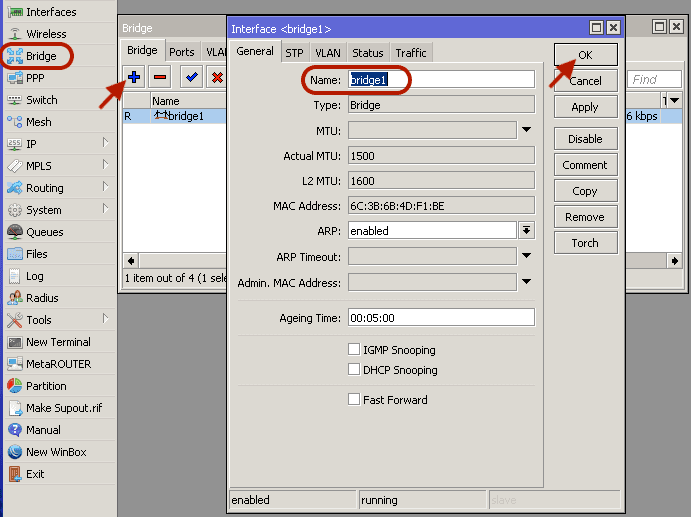This screenshot has width=691, height=517.
Task: Click the Comment button
Action: (x=586, y=165)
